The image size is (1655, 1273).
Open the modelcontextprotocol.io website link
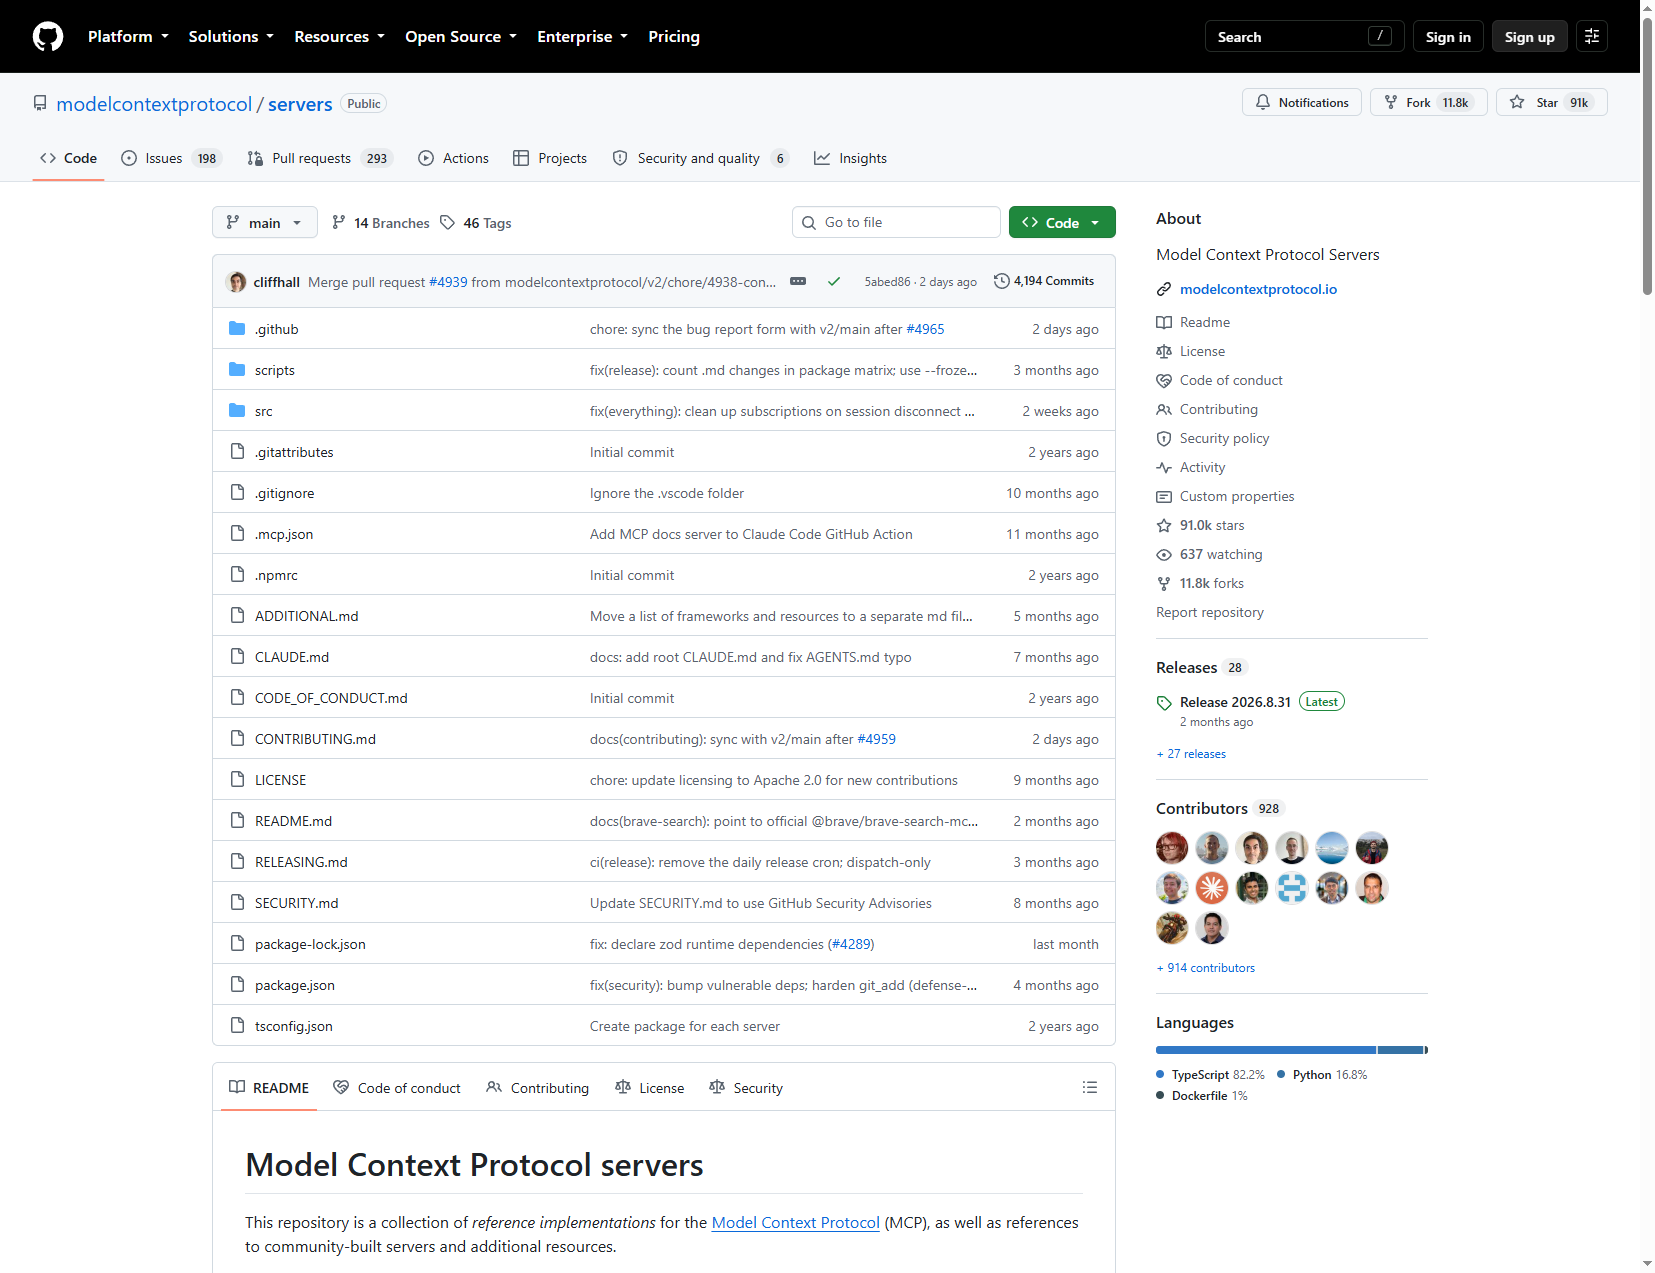point(1258,289)
